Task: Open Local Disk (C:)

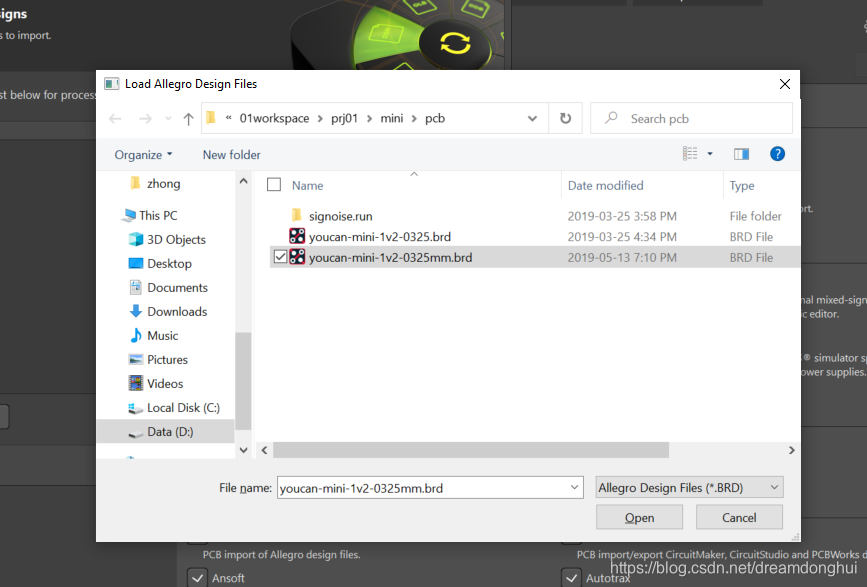Action: point(183,408)
